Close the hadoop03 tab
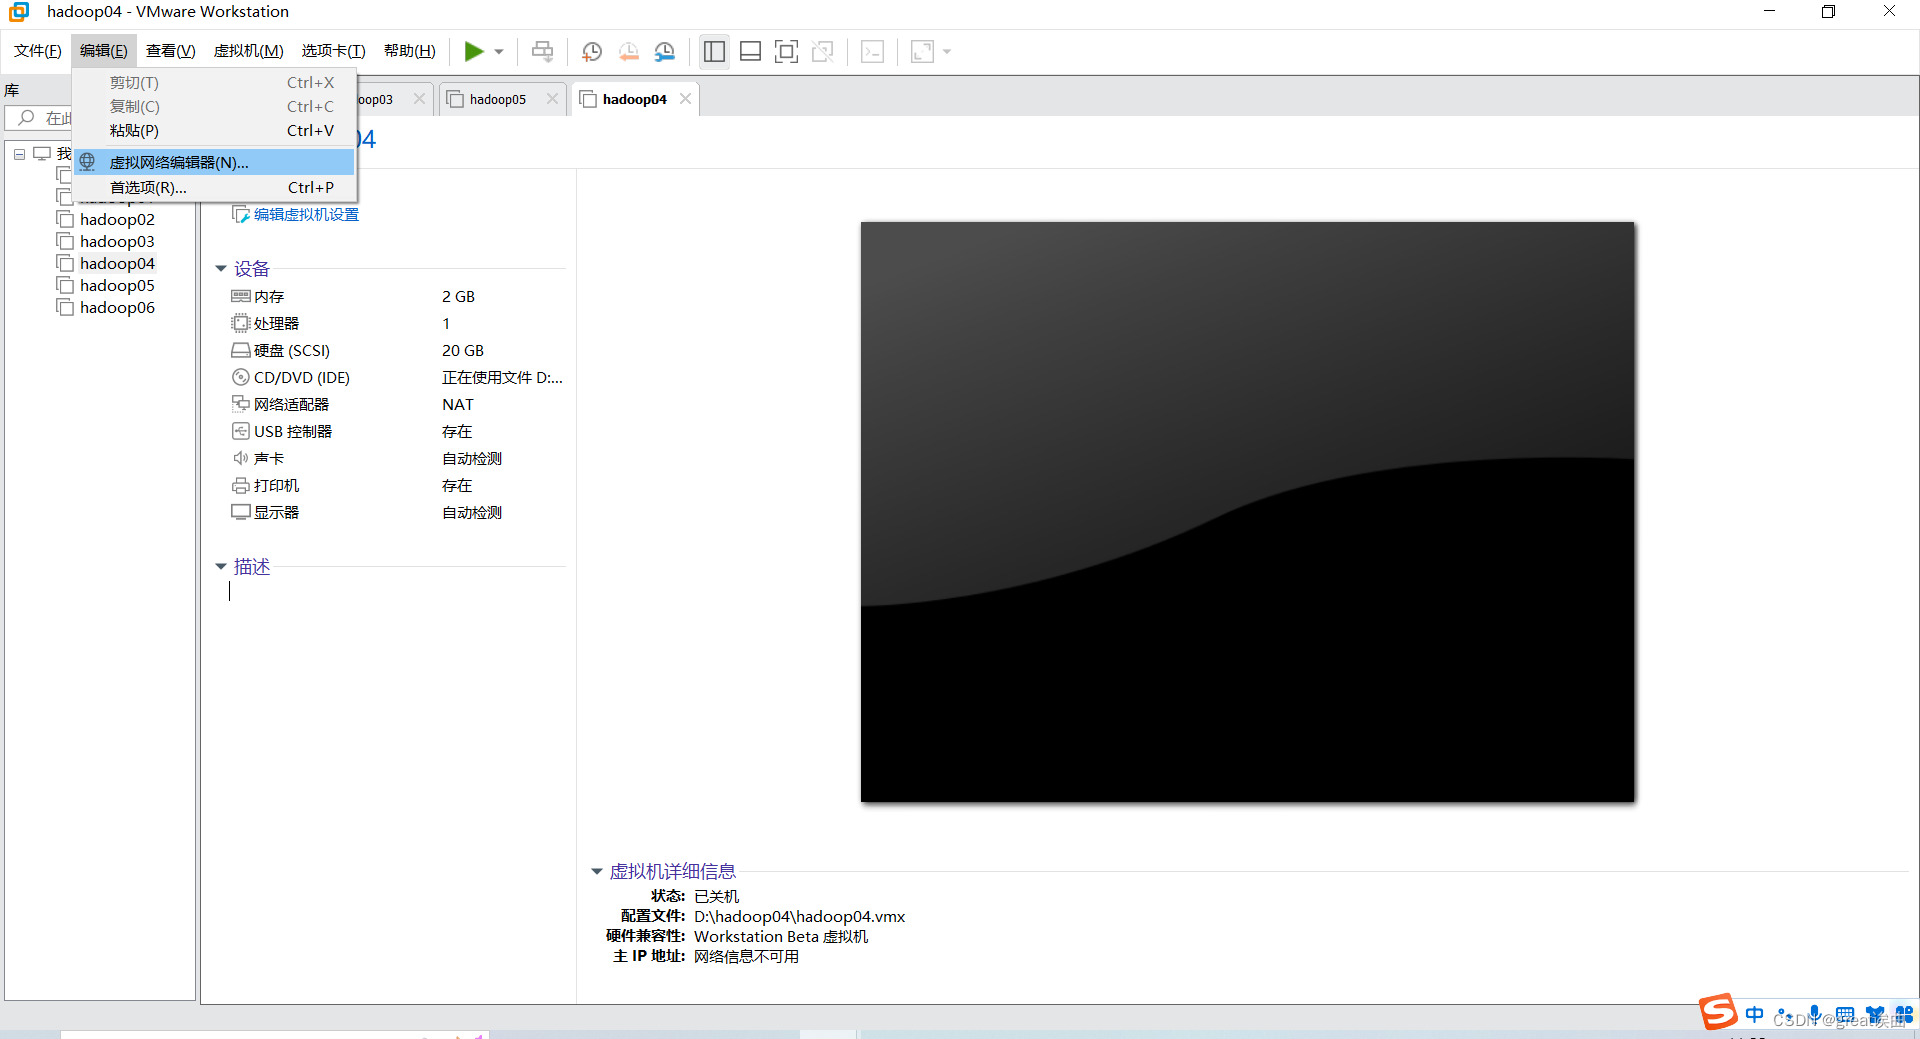The height and width of the screenshot is (1039, 1920). 419,99
